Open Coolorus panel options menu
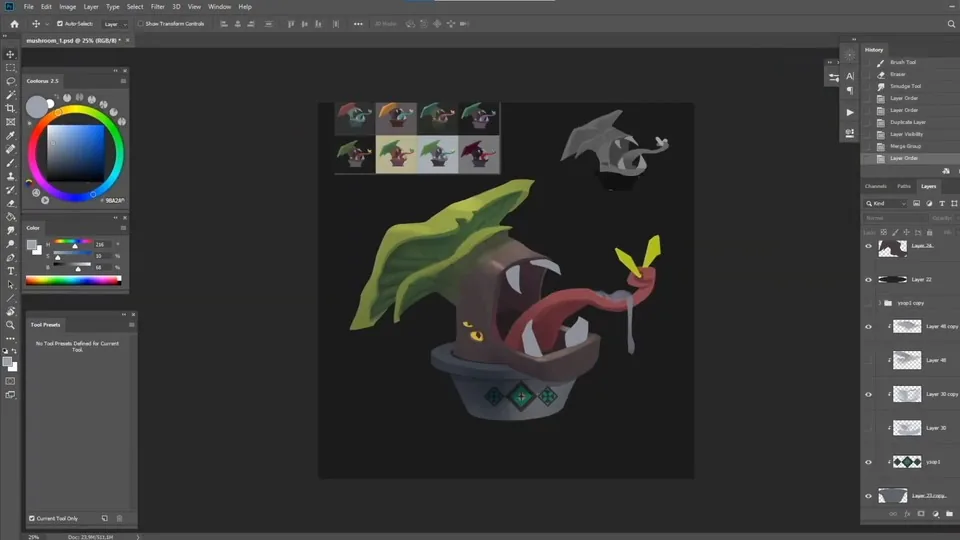The image size is (960, 540). [x=123, y=81]
